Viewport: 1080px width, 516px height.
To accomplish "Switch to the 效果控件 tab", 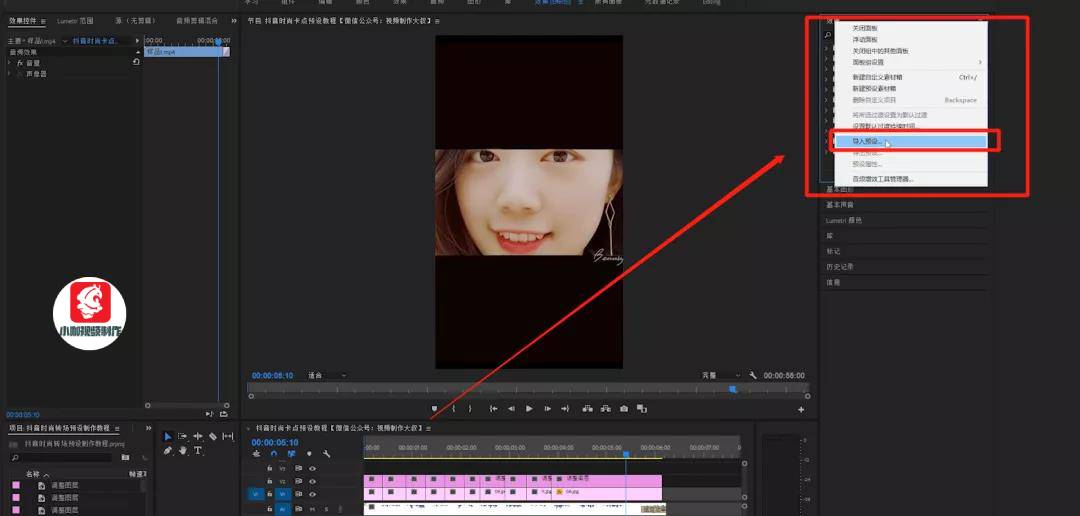I will 23,21.
